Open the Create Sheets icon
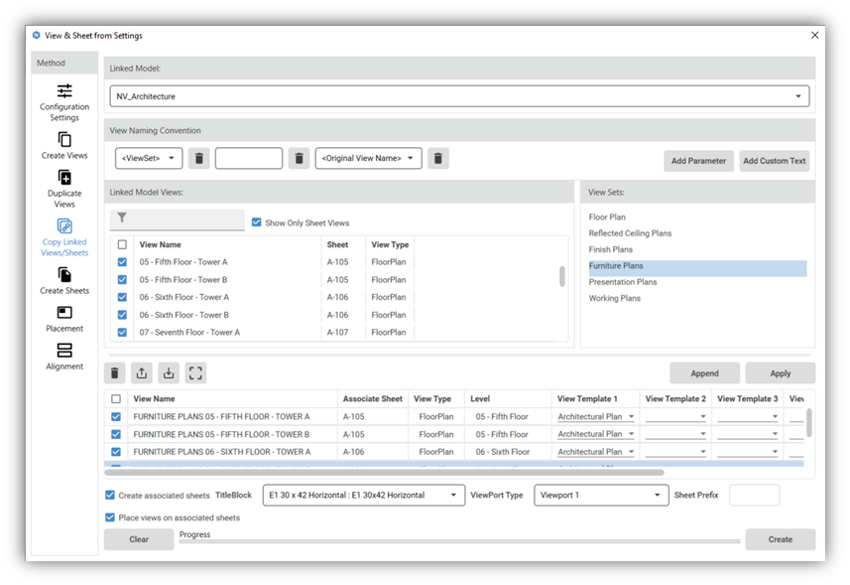Image resolution: width=850 pixels, height=585 pixels. 65,275
